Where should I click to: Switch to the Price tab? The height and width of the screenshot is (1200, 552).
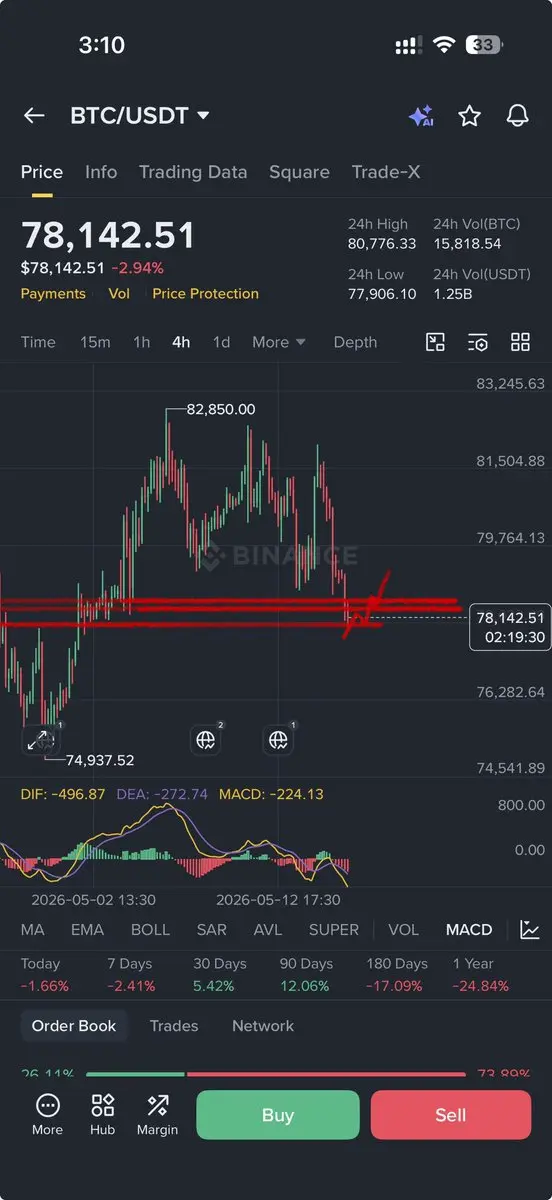[42, 172]
